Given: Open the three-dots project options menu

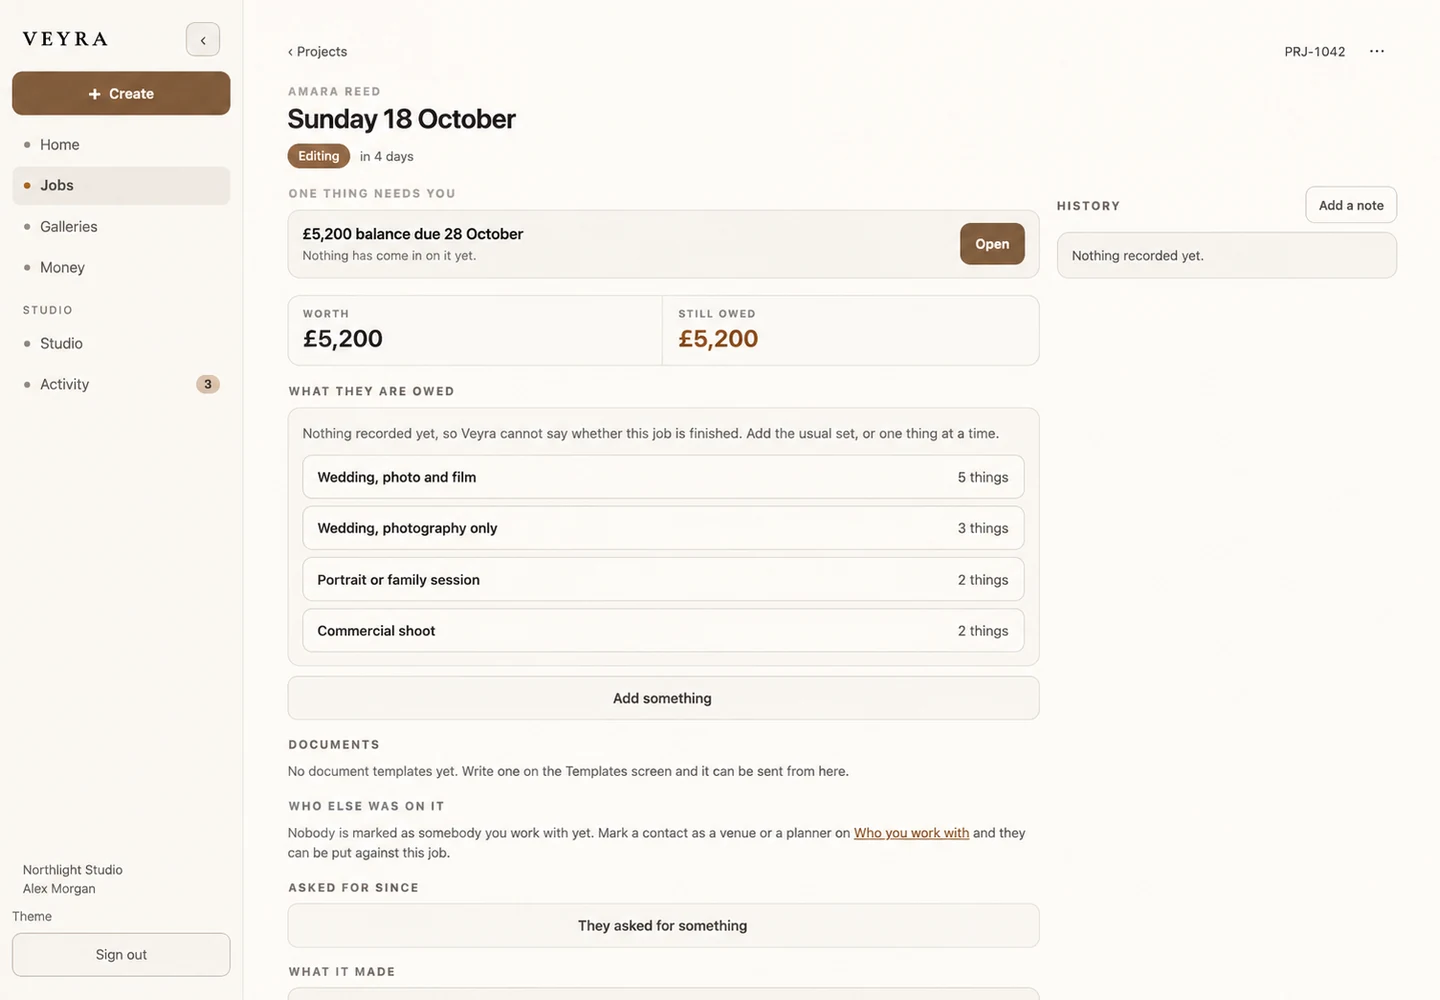Looking at the screenshot, I should point(1377,51).
